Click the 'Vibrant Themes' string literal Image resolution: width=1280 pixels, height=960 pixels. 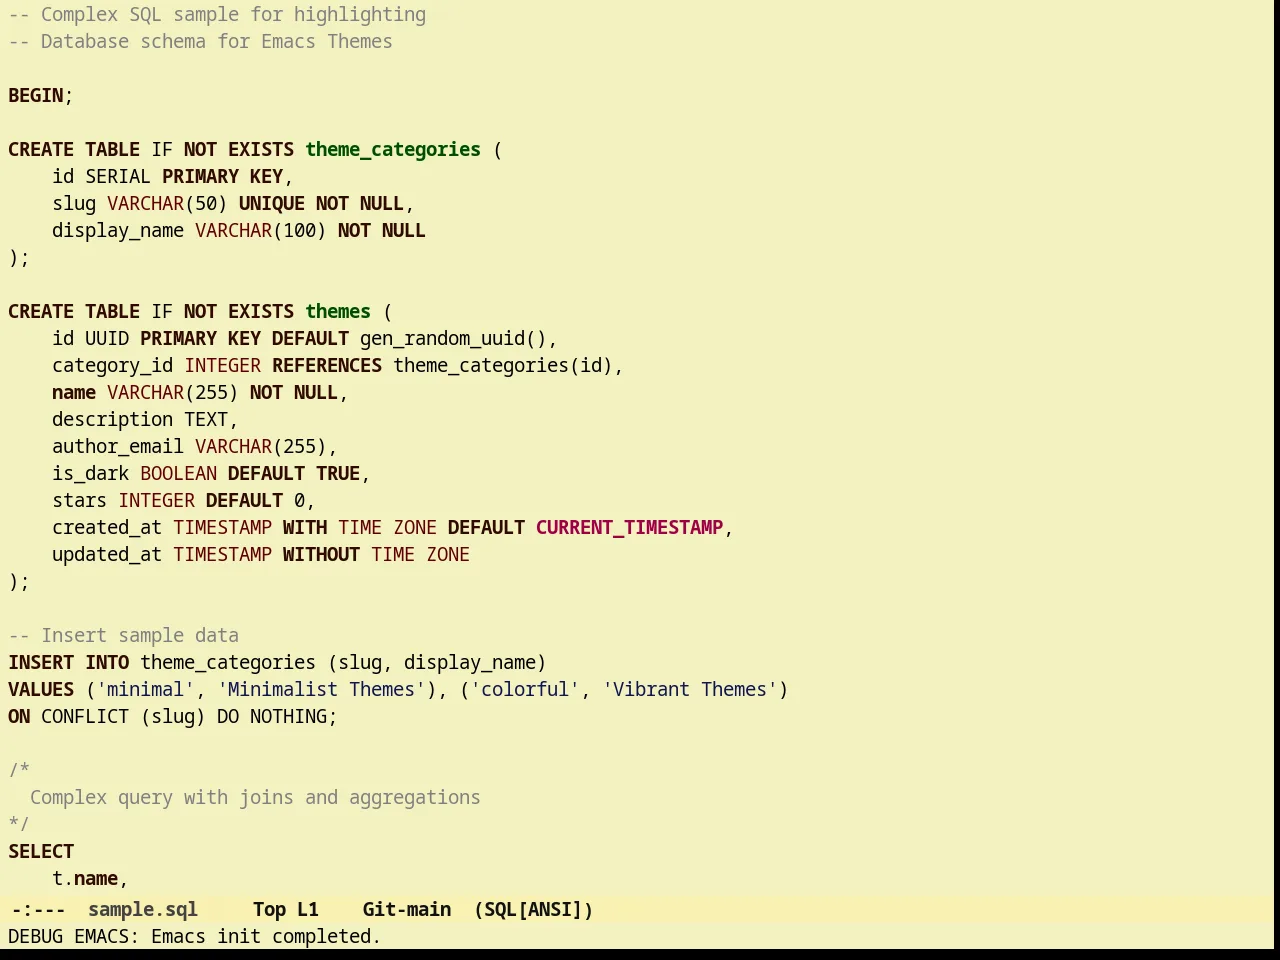pos(690,690)
